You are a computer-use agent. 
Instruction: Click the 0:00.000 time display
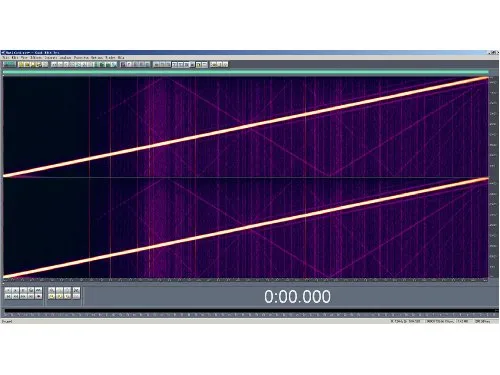(x=297, y=296)
